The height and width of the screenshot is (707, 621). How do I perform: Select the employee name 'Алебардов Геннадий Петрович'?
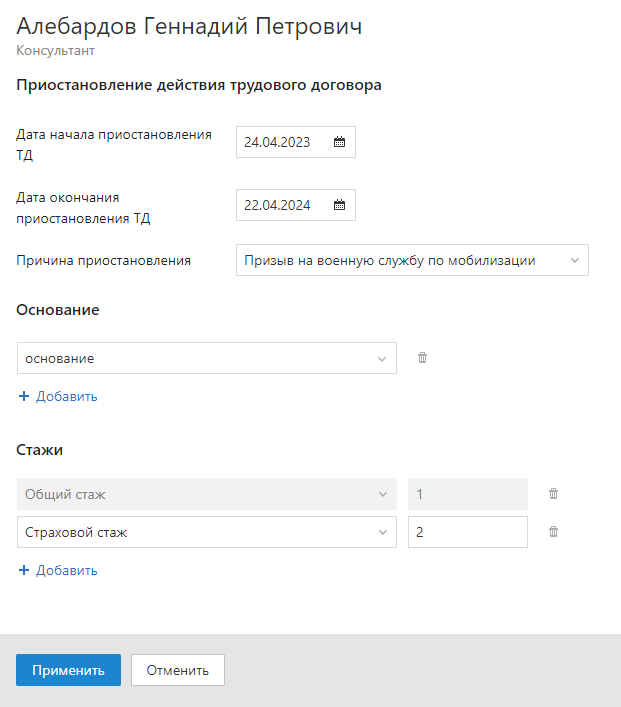pyautogui.click(x=189, y=26)
